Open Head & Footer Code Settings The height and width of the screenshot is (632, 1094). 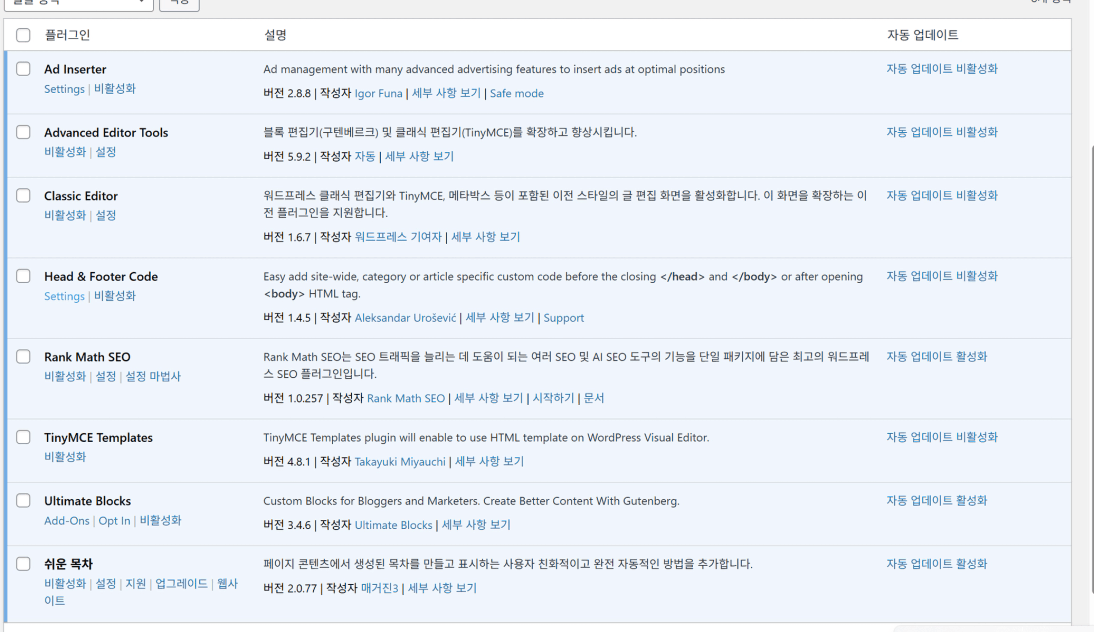(64, 296)
